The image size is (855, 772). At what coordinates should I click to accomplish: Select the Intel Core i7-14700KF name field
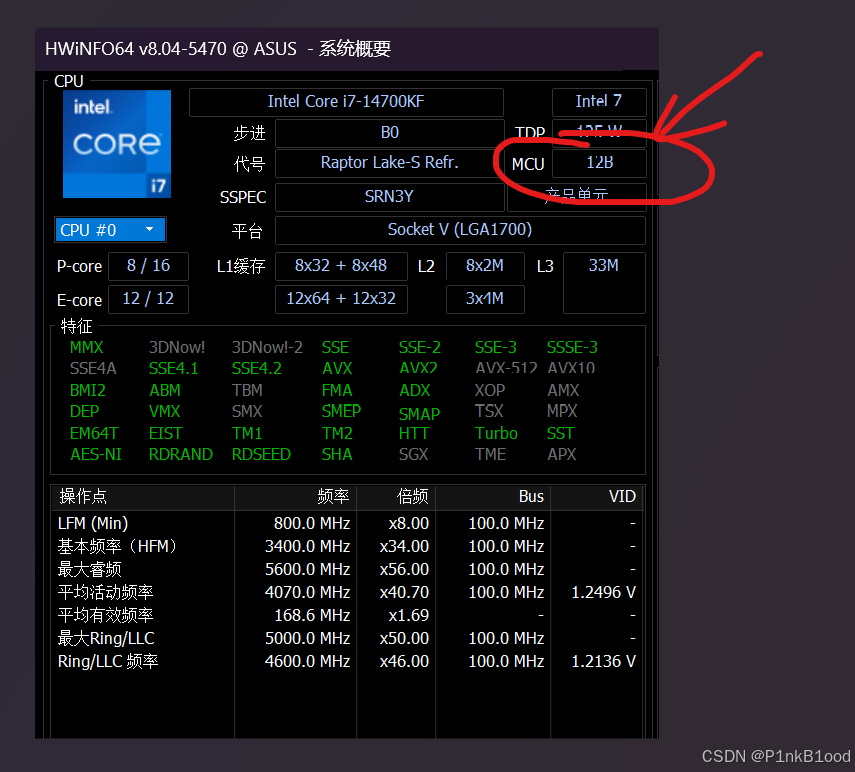[x=346, y=101]
